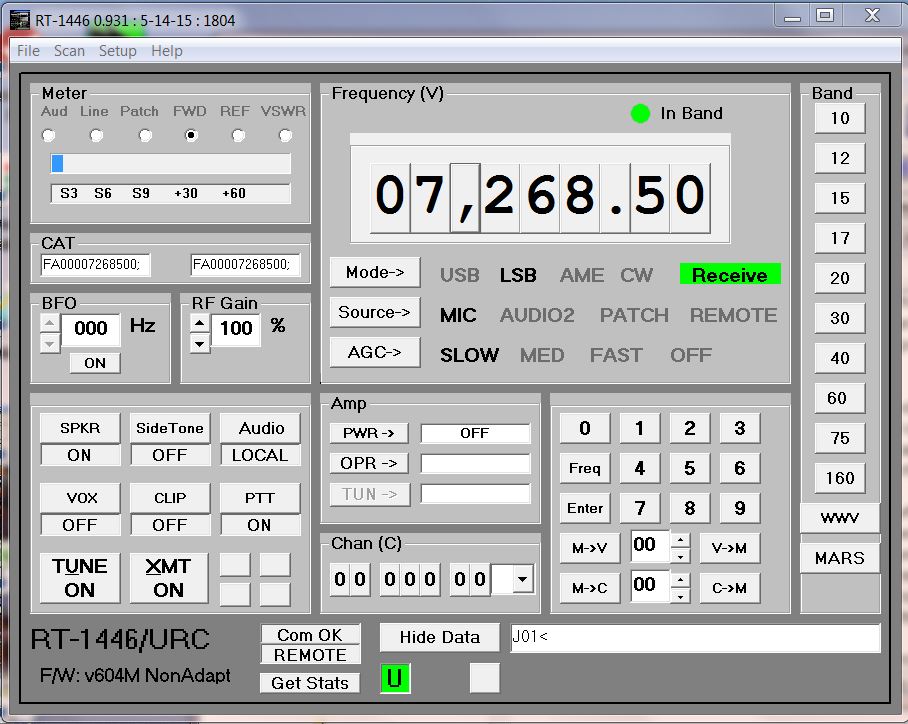Click the Hide Data button

[x=439, y=637]
